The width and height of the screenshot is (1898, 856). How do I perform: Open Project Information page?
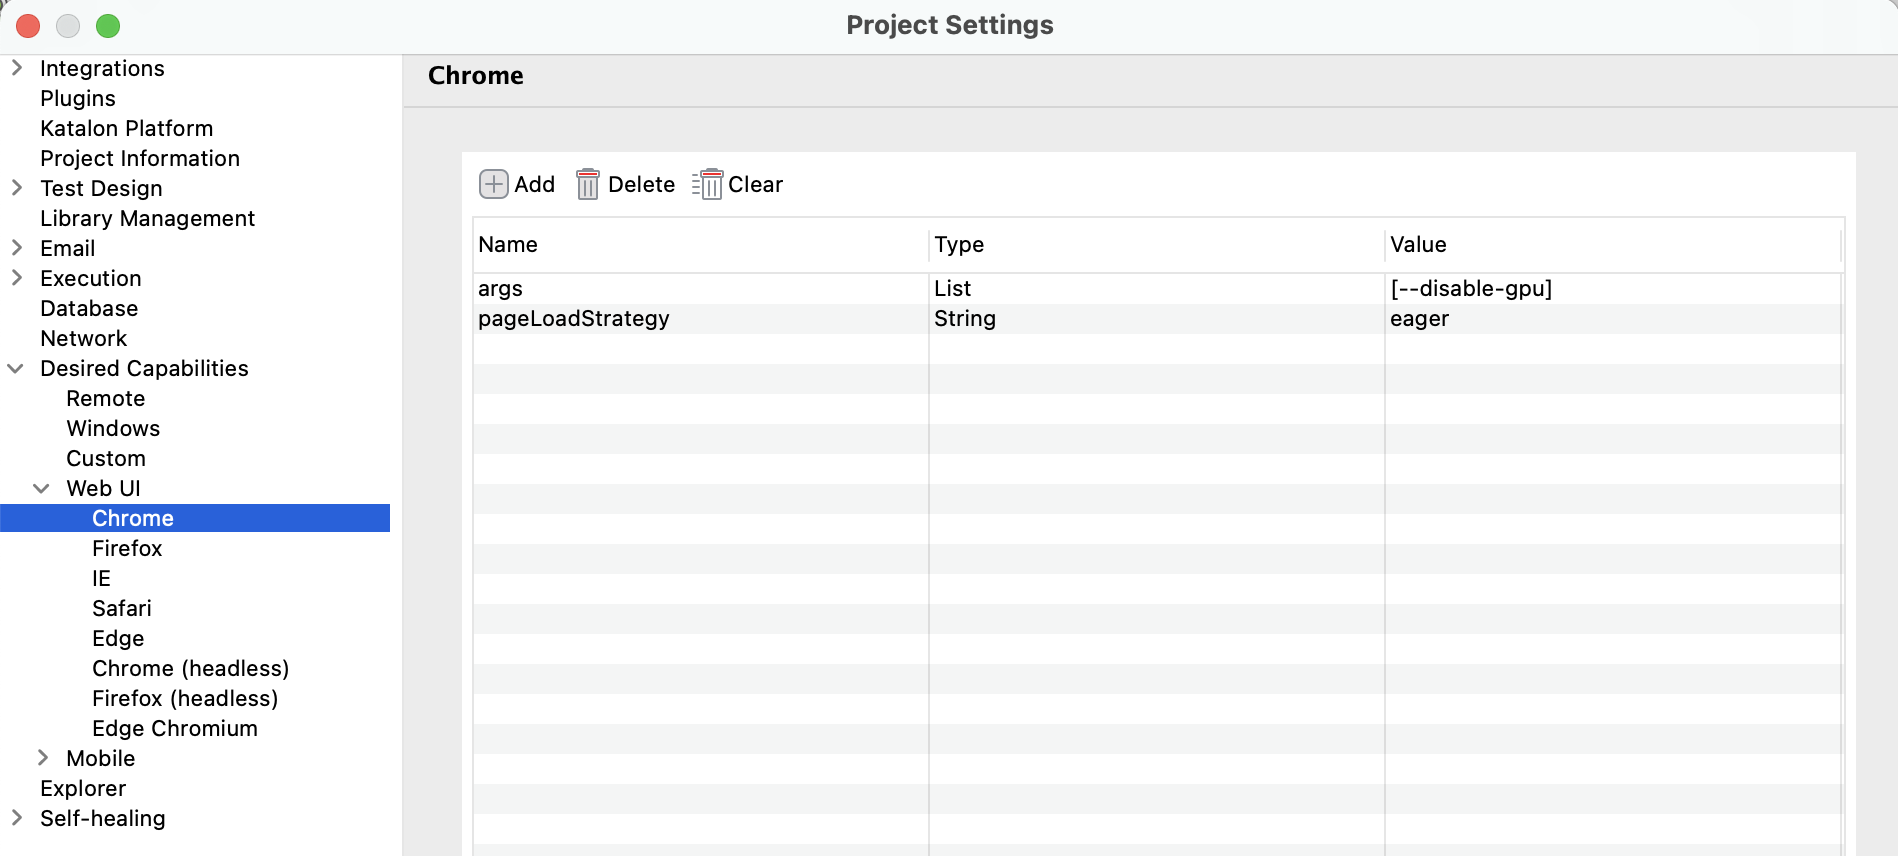coord(139,158)
